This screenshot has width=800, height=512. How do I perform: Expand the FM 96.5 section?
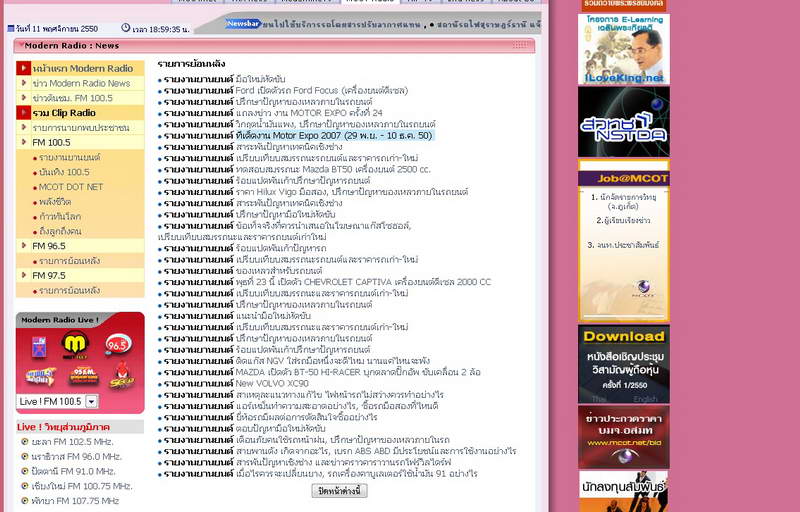tap(49, 246)
